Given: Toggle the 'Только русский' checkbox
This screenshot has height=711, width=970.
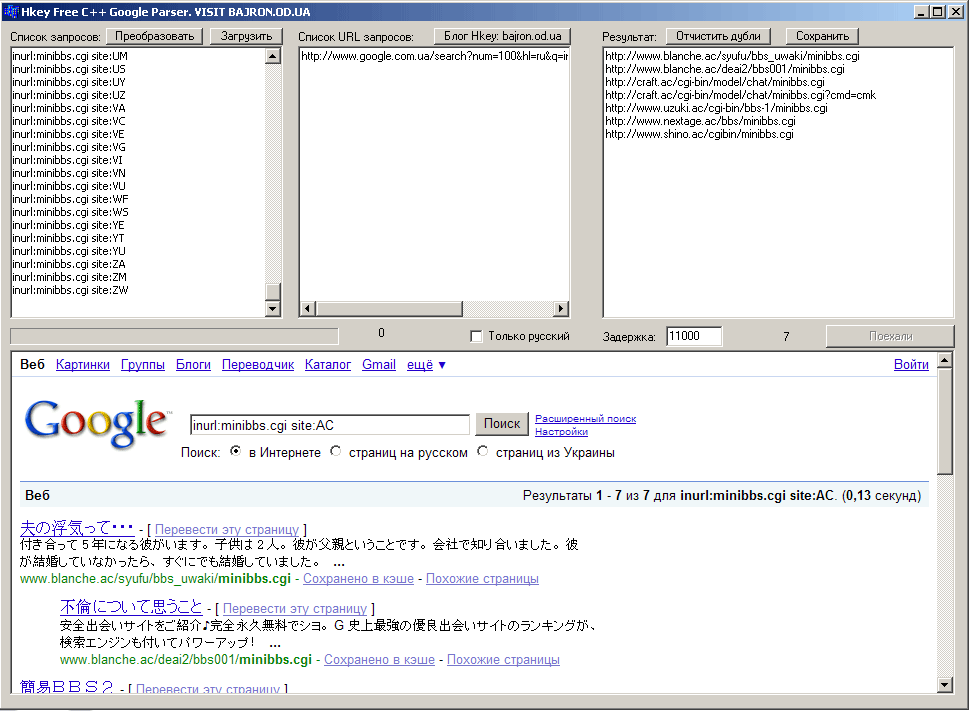Looking at the screenshot, I should (476, 336).
